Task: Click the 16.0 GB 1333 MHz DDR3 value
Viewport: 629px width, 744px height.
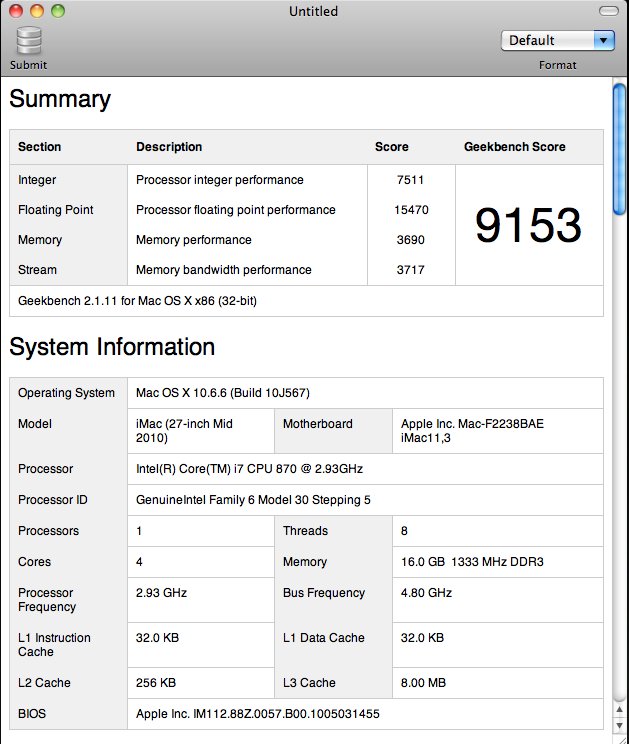Action: [x=472, y=562]
